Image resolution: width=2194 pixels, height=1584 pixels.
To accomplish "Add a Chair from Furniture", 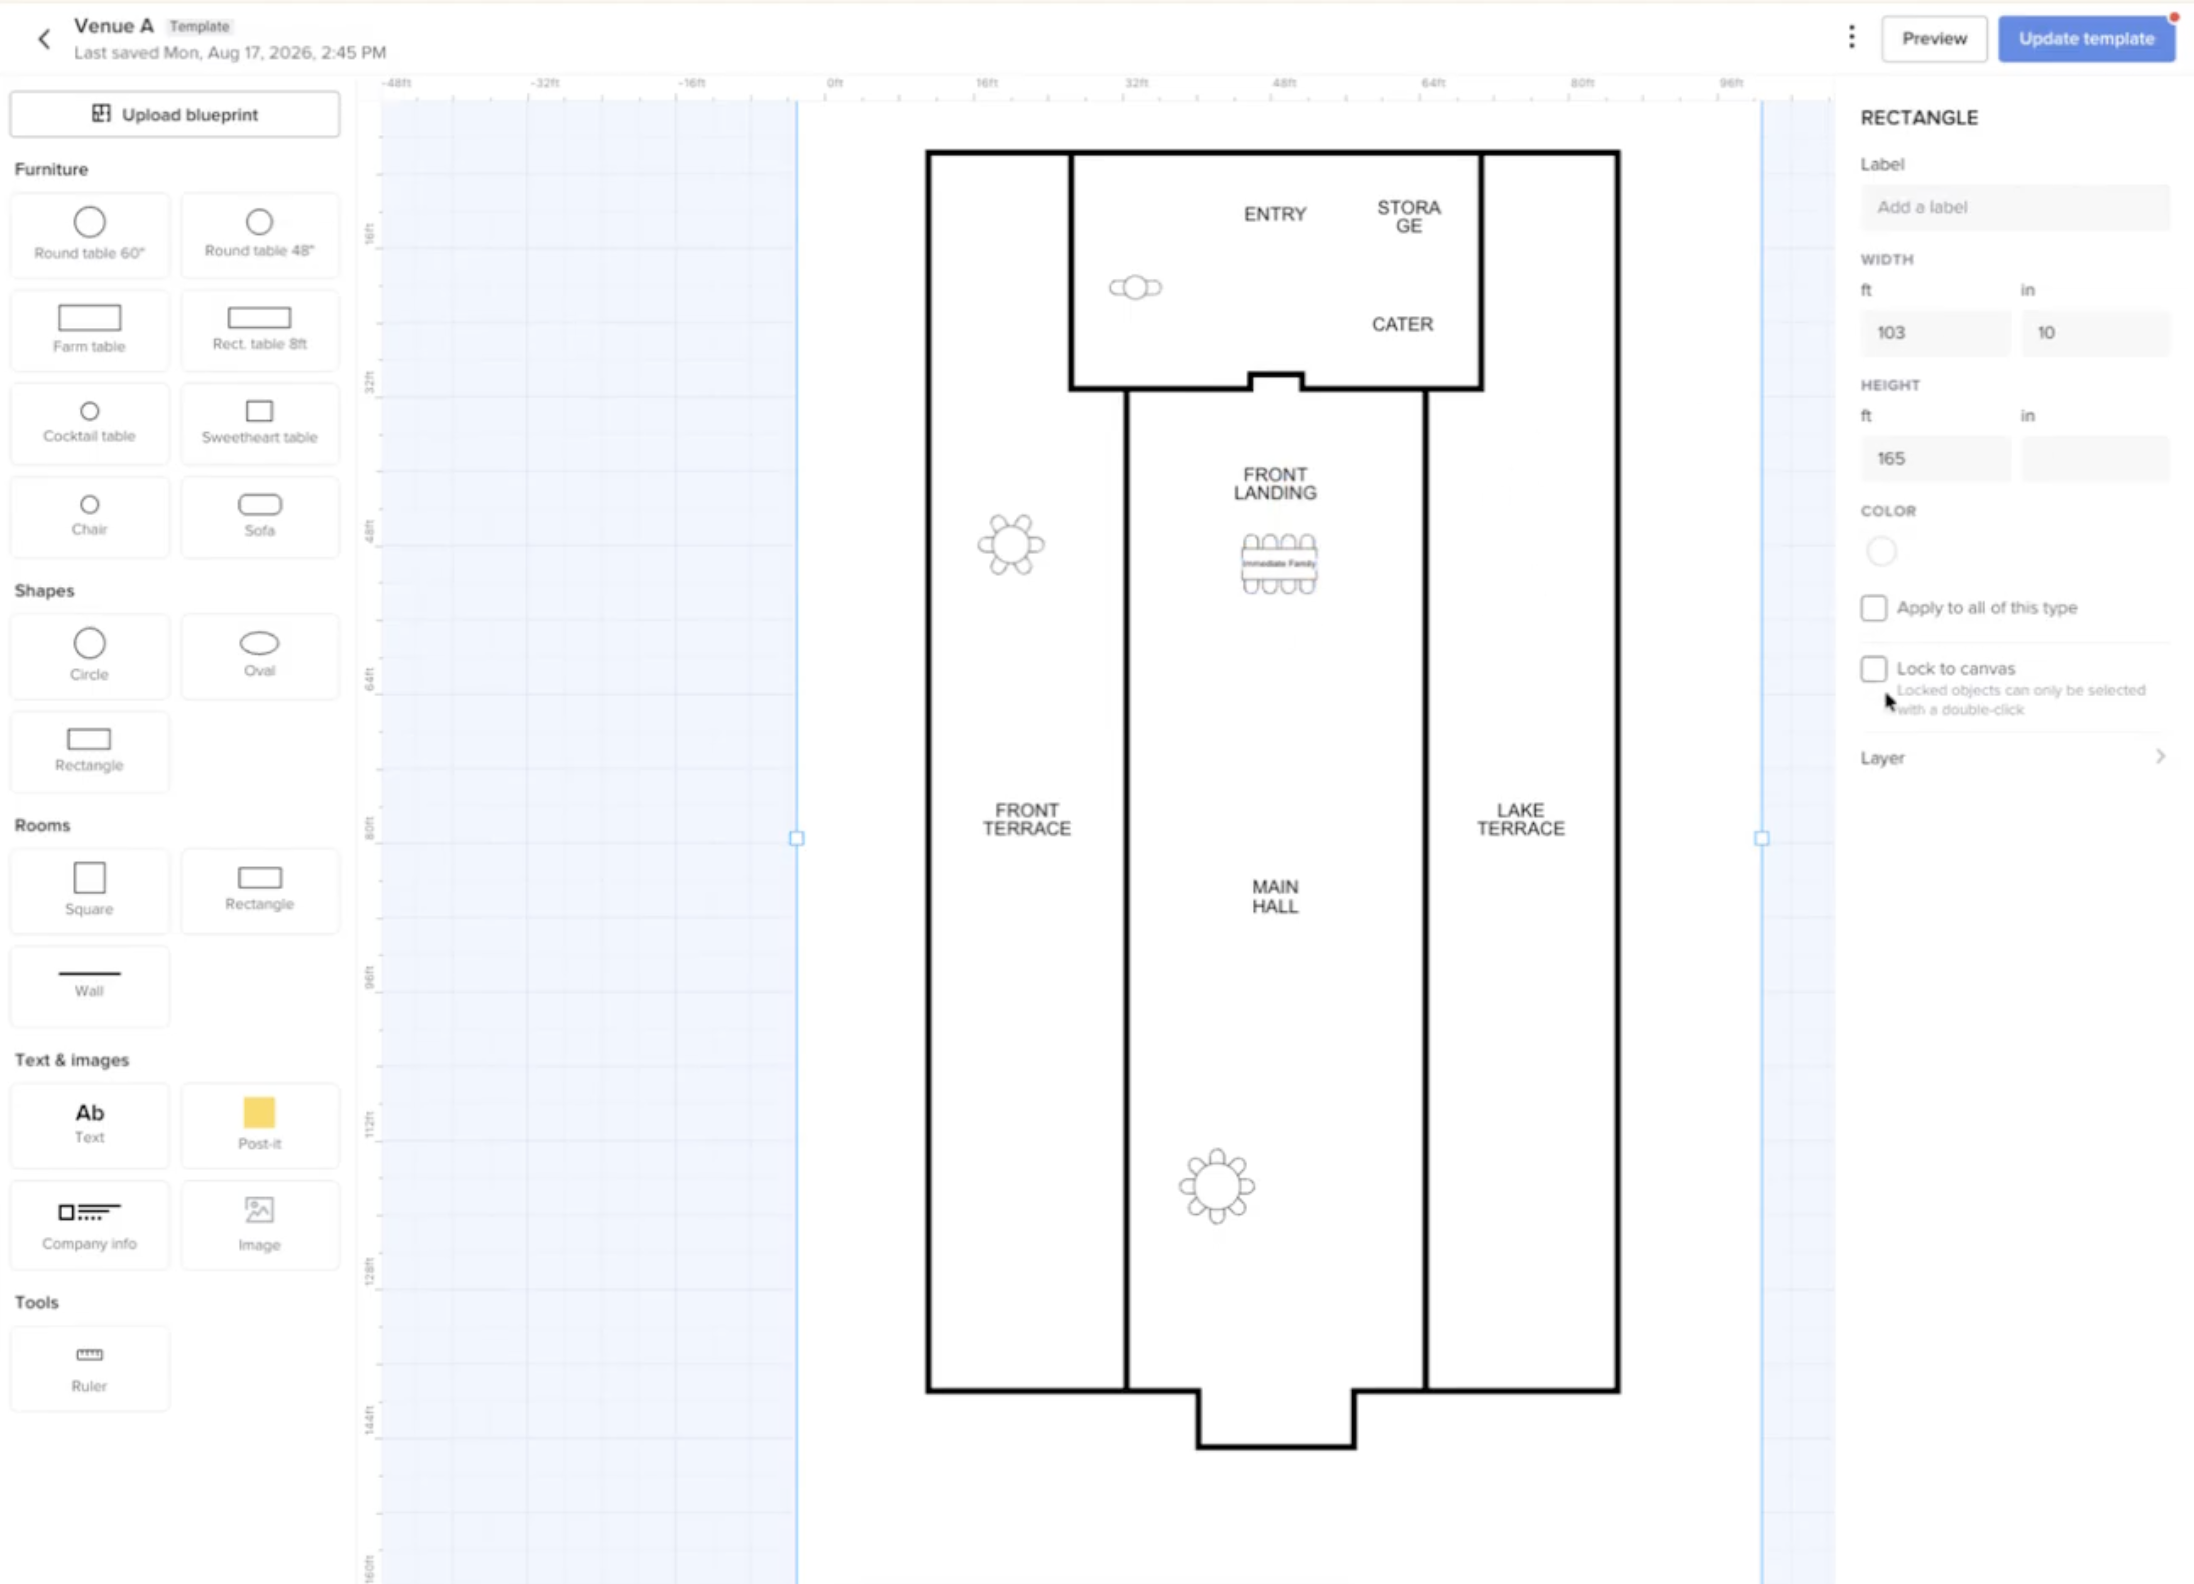I will 89,516.
